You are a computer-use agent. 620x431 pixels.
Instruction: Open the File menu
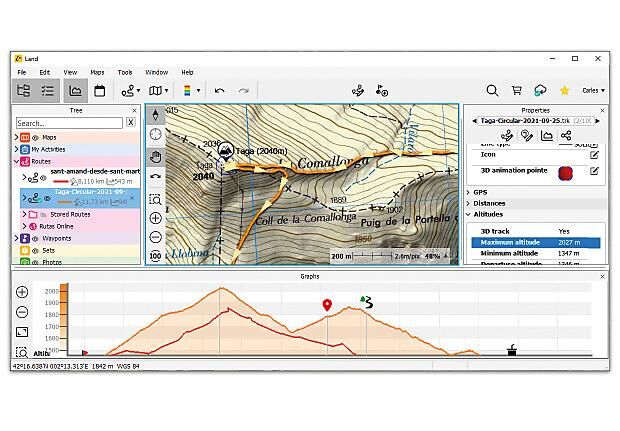[x=22, y=72]
